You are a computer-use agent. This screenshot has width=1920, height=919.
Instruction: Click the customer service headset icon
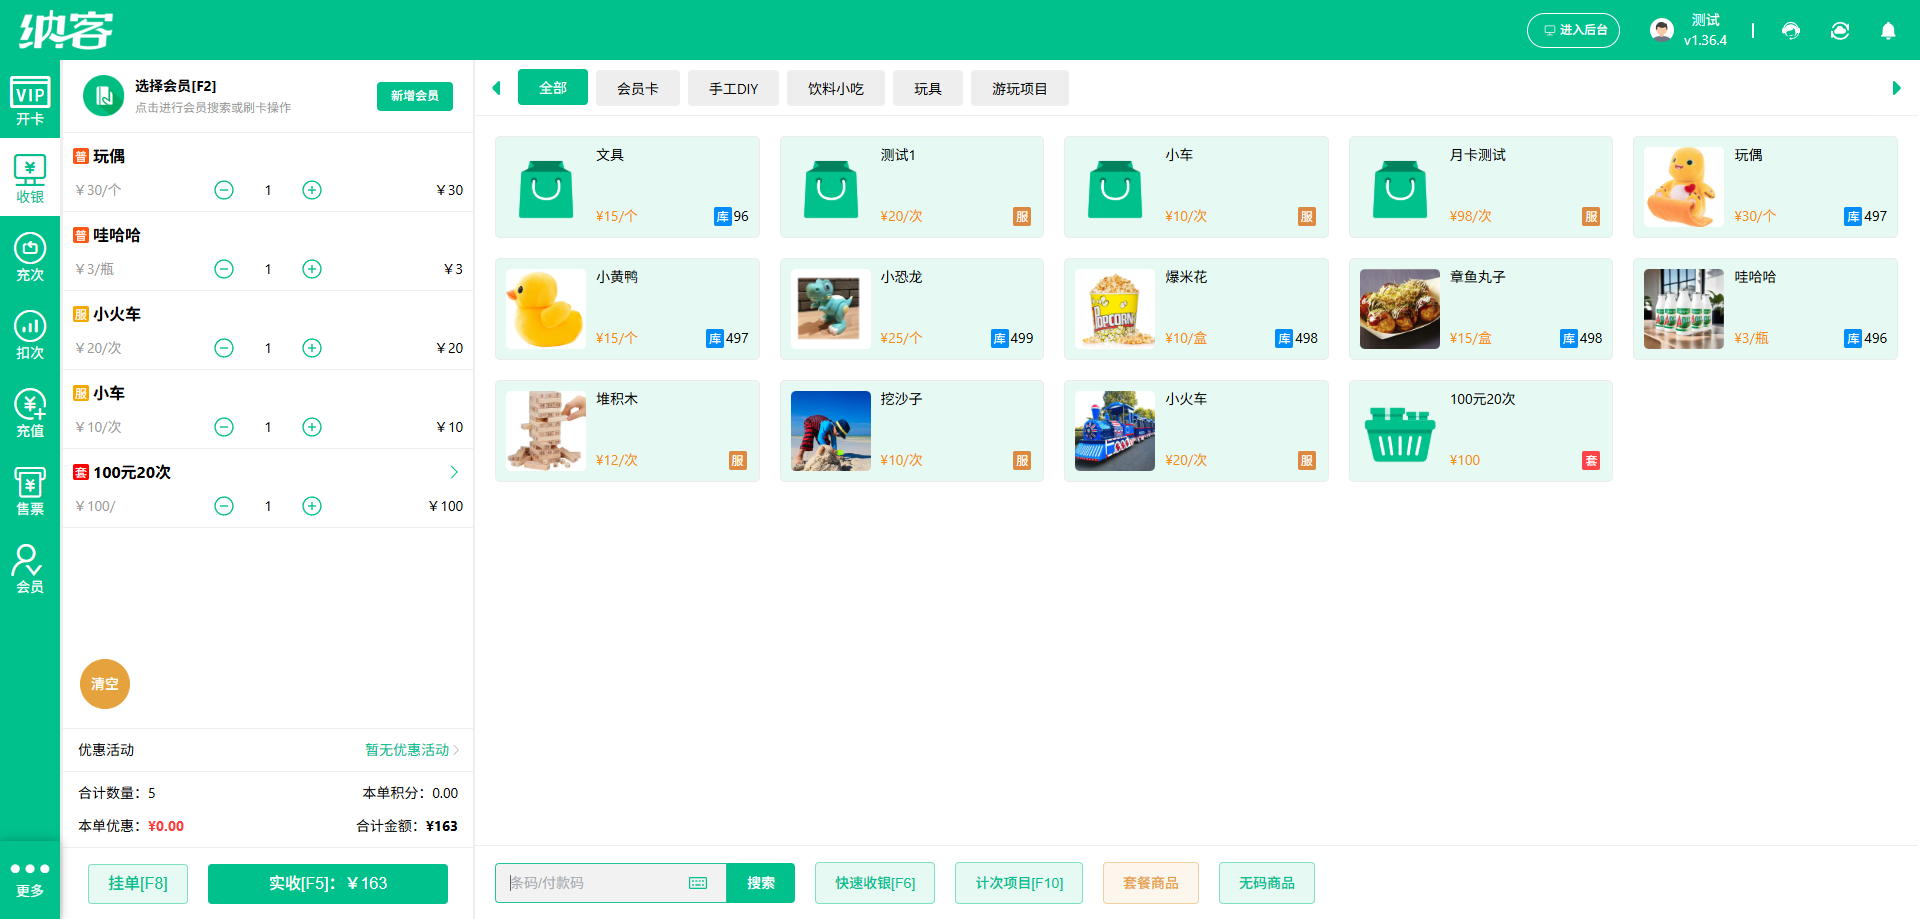(x=1791, y=30)
